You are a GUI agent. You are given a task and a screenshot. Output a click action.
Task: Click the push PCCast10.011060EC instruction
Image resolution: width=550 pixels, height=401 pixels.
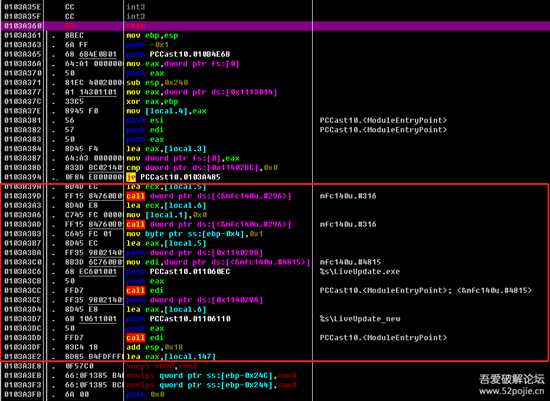point(178,272)
